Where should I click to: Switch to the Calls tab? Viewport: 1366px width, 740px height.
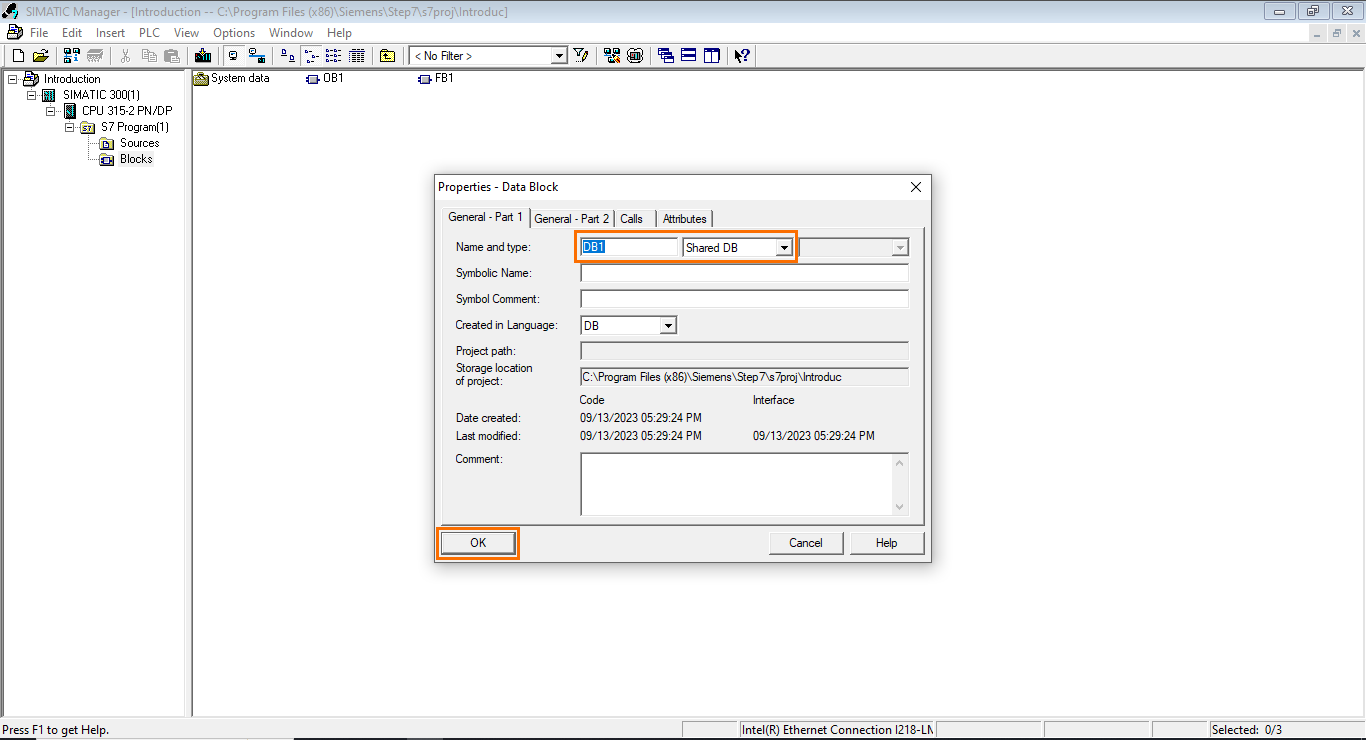(632, 218)
